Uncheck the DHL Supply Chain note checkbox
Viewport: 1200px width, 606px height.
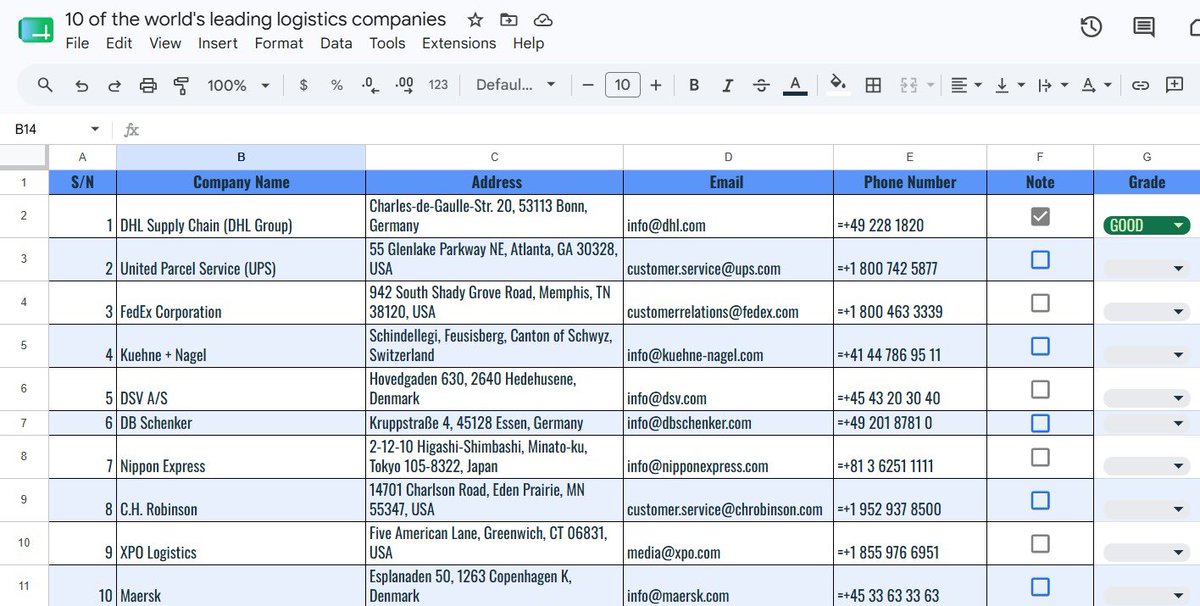[1040, 216]
